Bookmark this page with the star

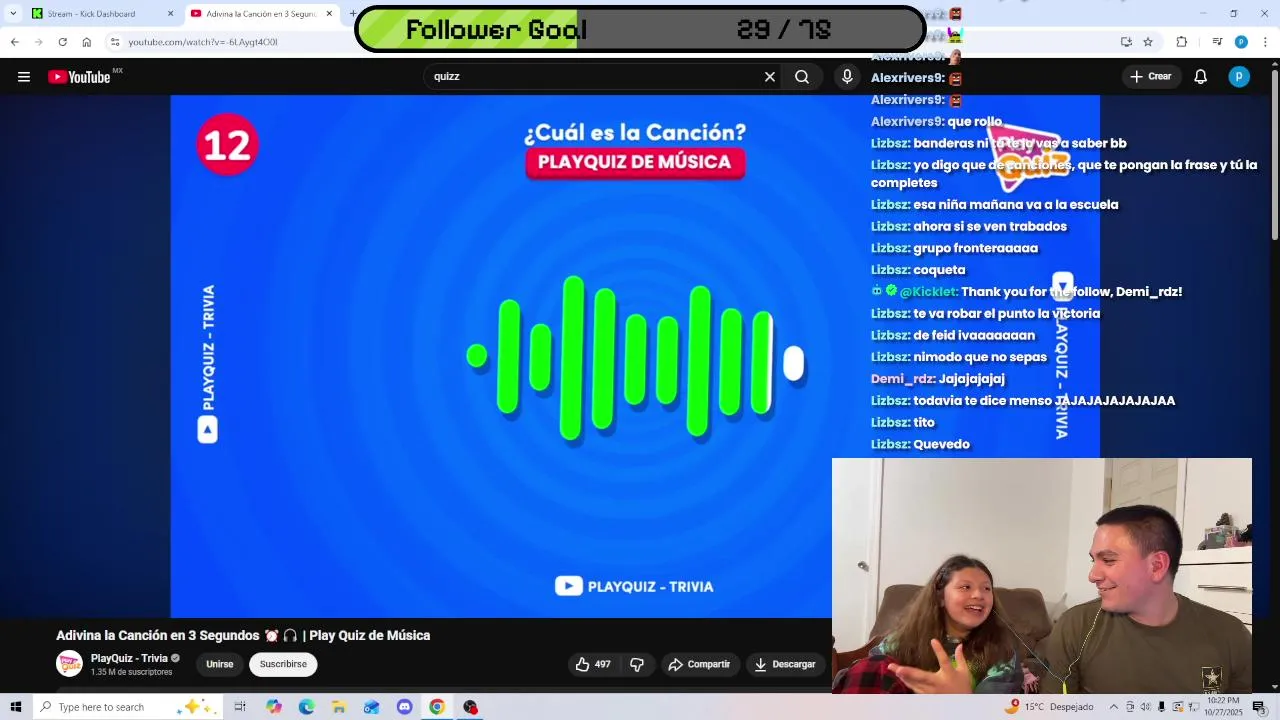(x=1148, y=42)
